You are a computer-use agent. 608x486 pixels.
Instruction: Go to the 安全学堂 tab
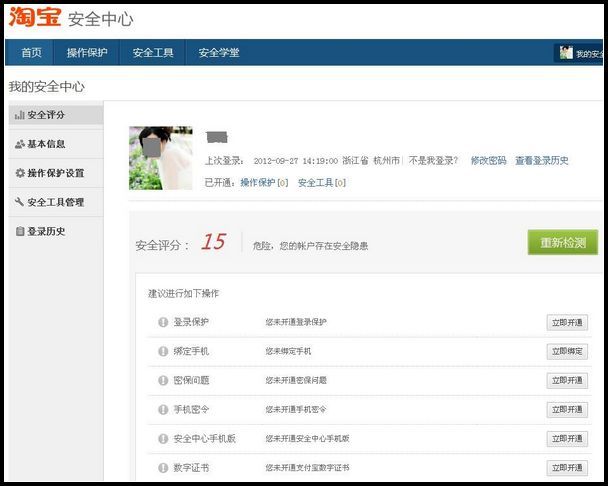click(x=219, y=53)
